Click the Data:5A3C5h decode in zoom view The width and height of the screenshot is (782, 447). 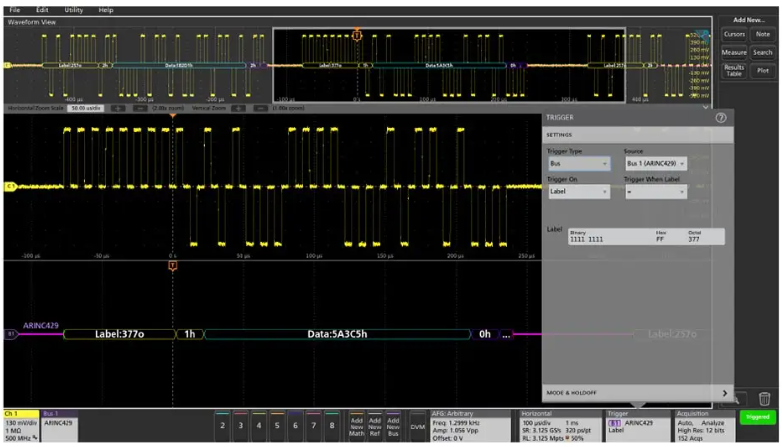[337, 334]
